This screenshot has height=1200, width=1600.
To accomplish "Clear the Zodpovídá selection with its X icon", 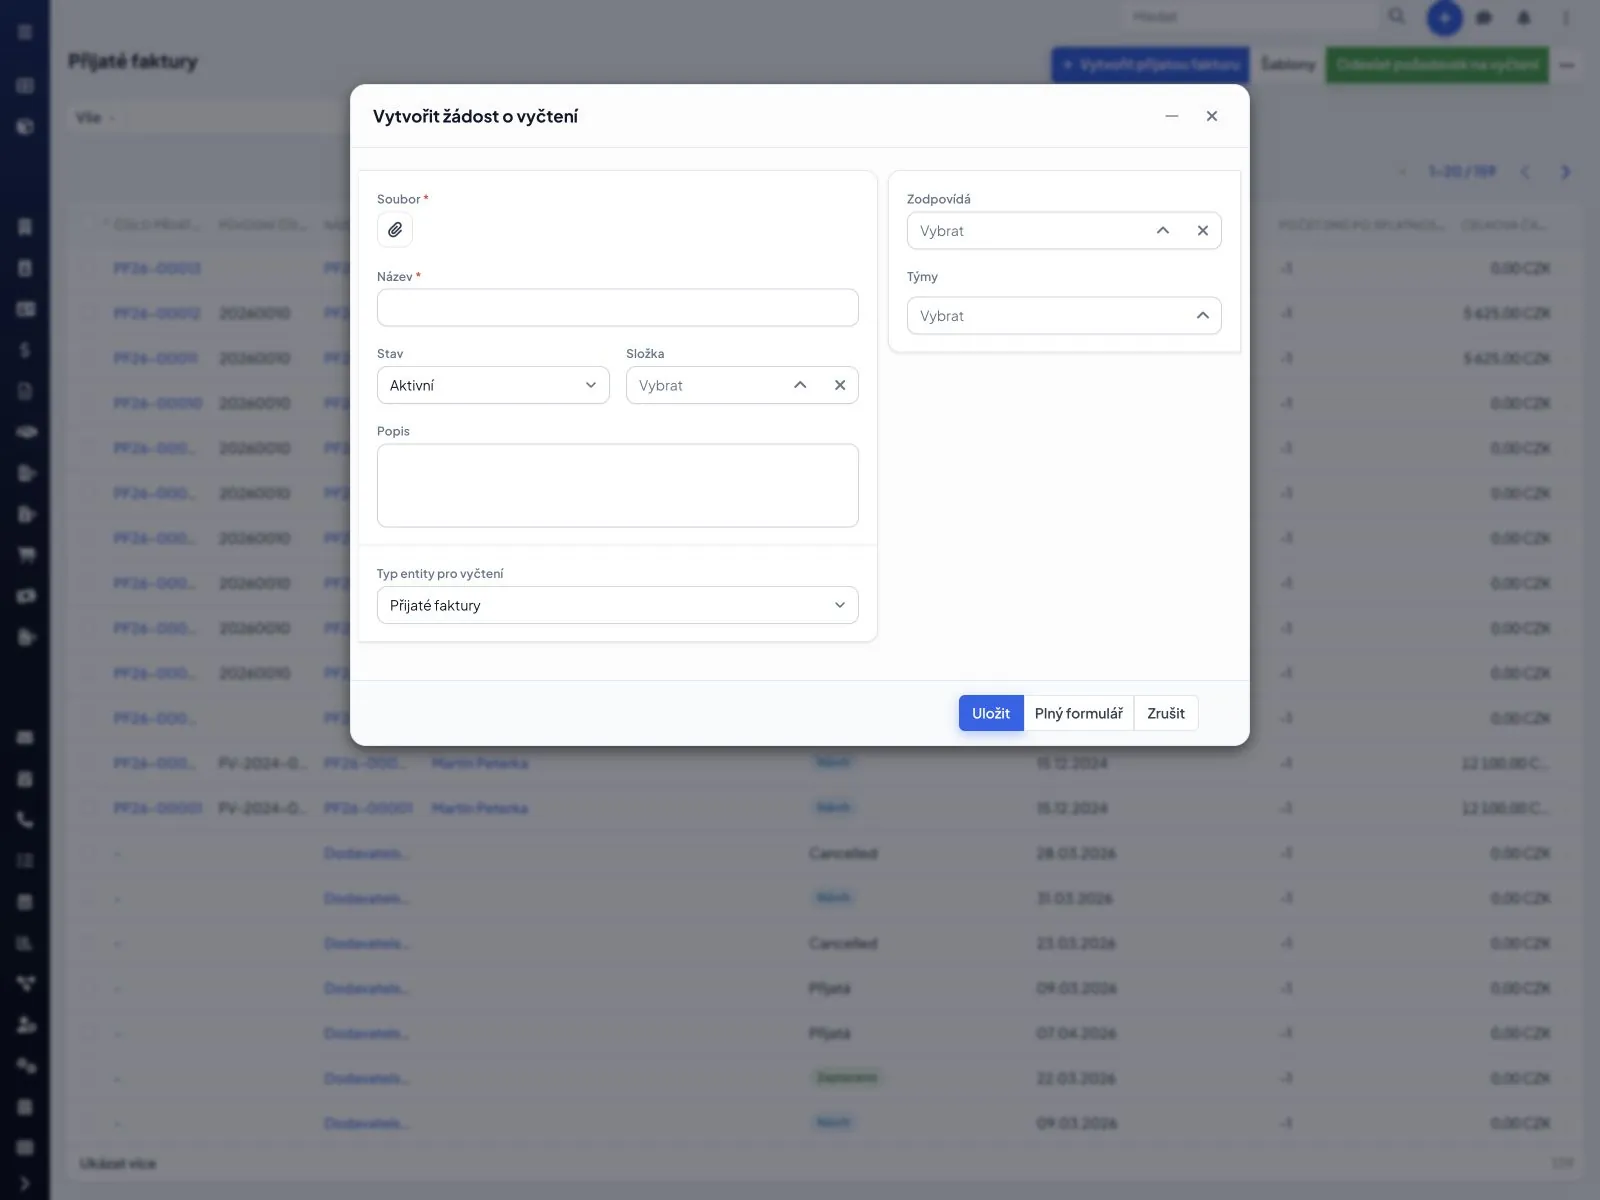I will [x=1203, y=231].
